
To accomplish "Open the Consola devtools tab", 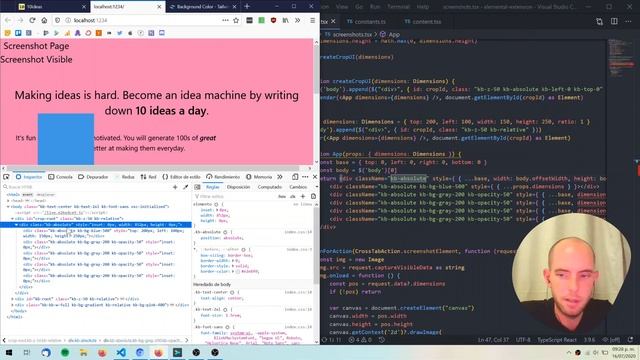I will pos(60,177).
